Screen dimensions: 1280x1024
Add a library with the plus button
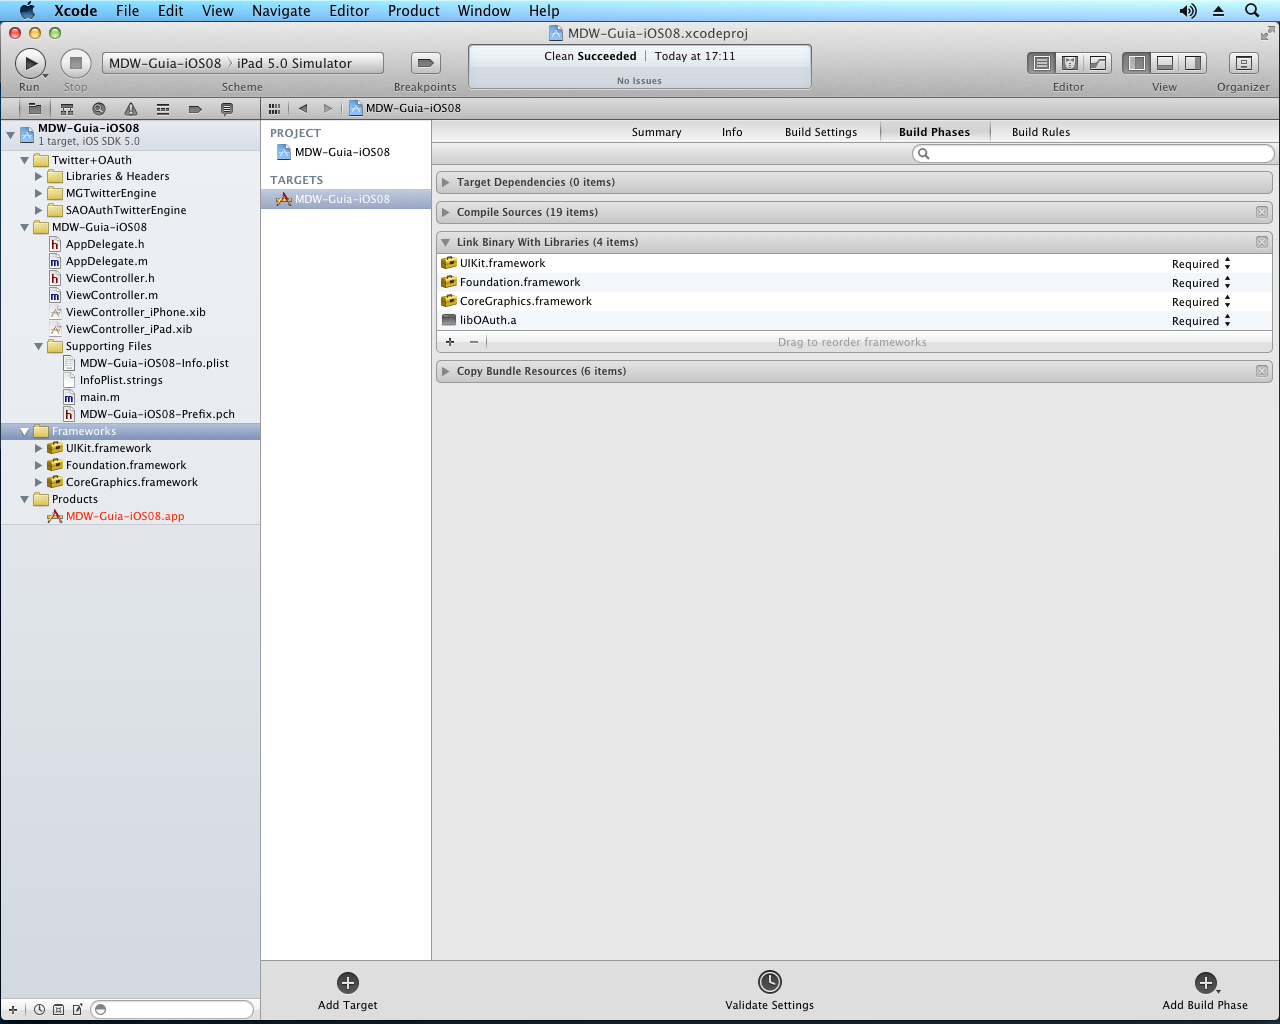click(450, 342)
